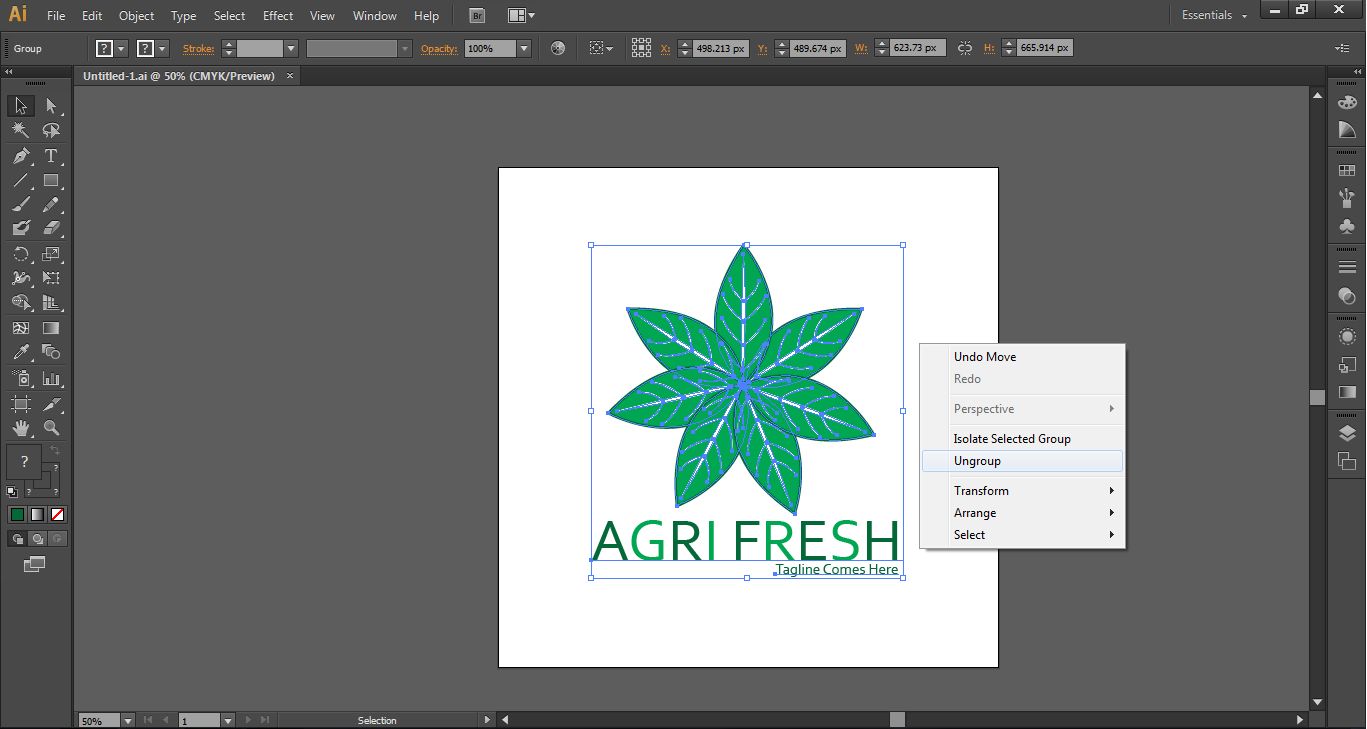Switch paint mode to Gradient
Viewport: 1367px width, 729px height.
coord(38,514)
